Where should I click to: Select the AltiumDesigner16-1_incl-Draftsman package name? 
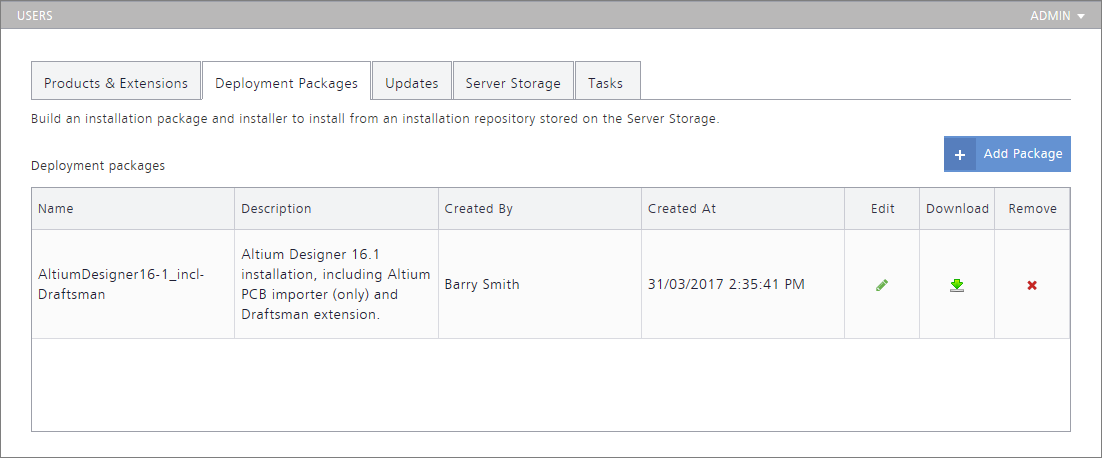click(121, 284)
